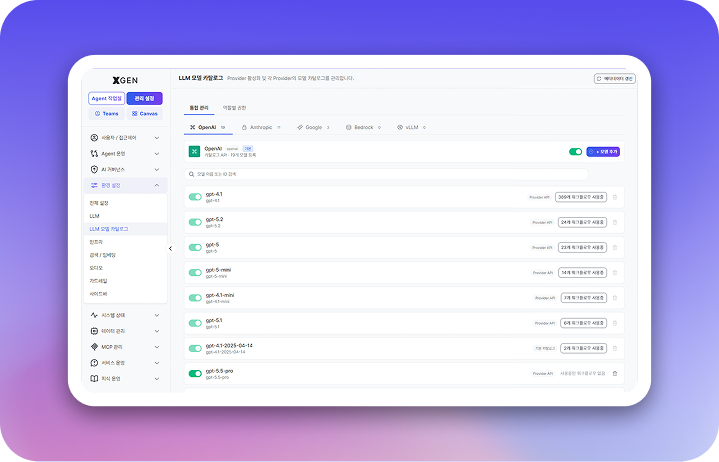Viewport: 719px width, 462px height.
Task: Click trash icon on gpt-5 row
Action: 615,248
